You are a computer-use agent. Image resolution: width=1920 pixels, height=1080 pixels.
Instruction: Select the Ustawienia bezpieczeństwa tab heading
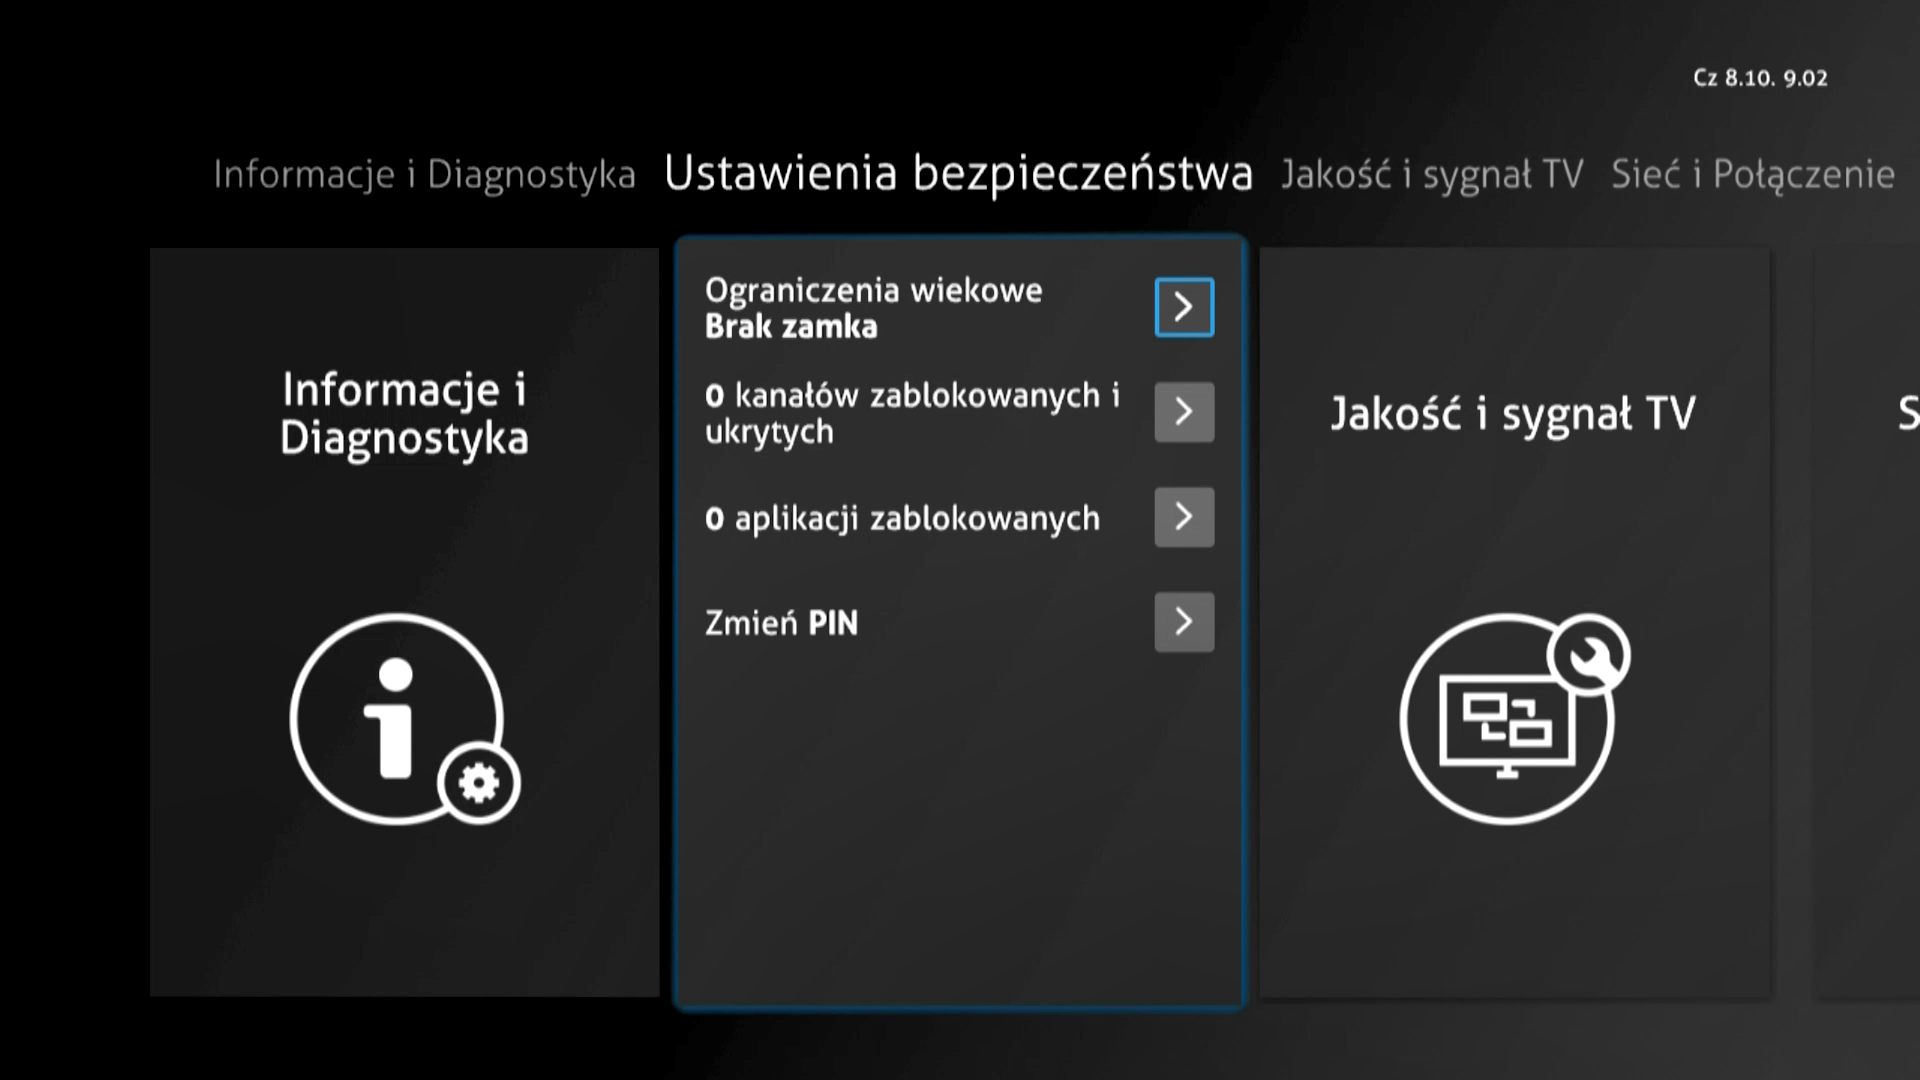tap(958, 173)
